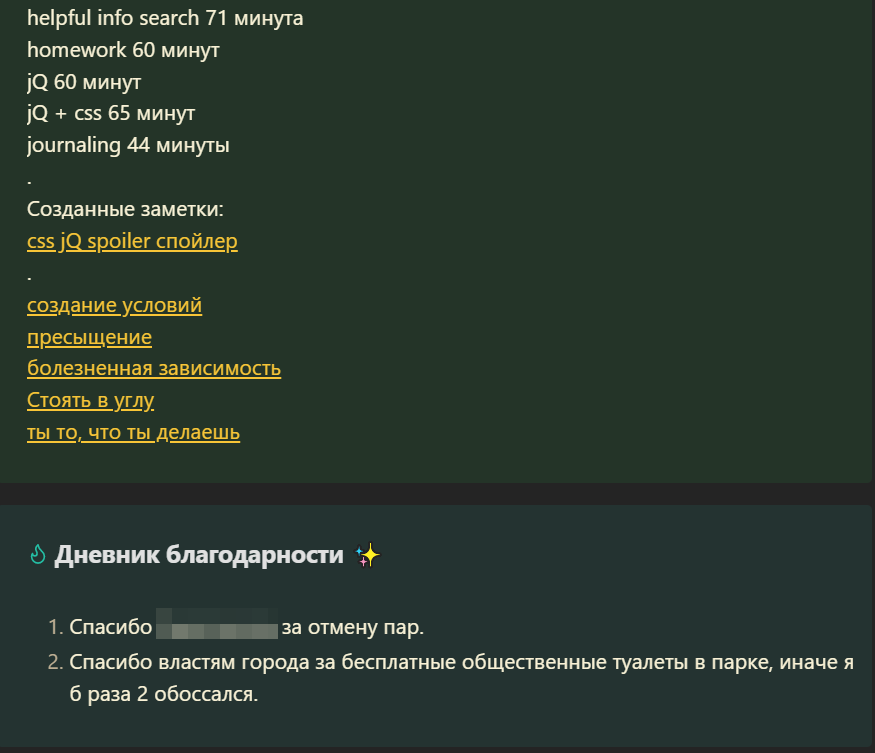Select the 'Дневник благодарности' heading
Screen dimensions: 875x753
[x=199, y=555]
